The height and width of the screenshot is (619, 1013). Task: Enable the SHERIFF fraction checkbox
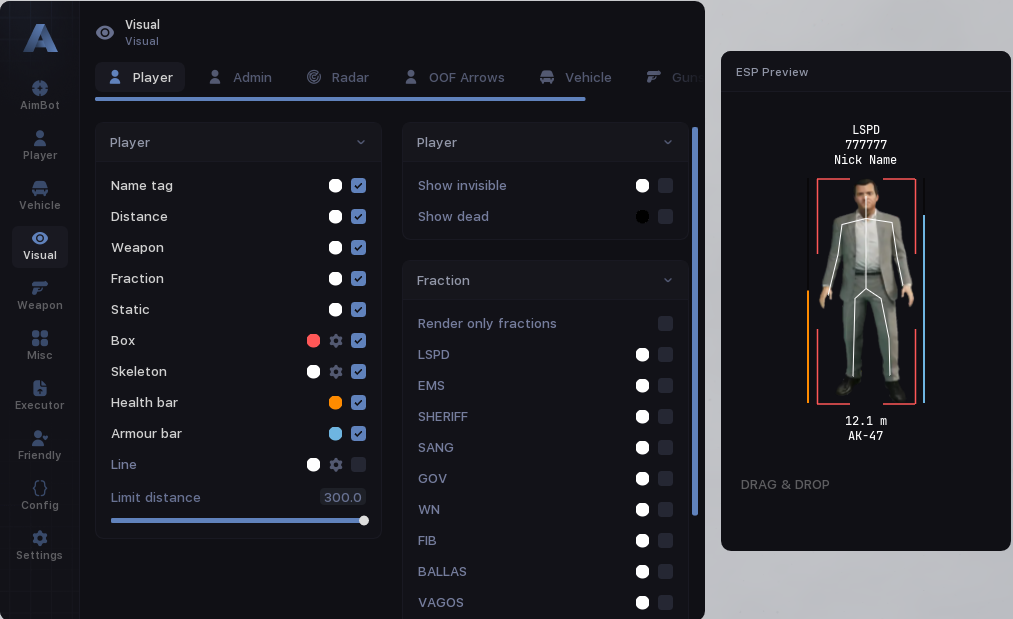(x=665, y=417)
